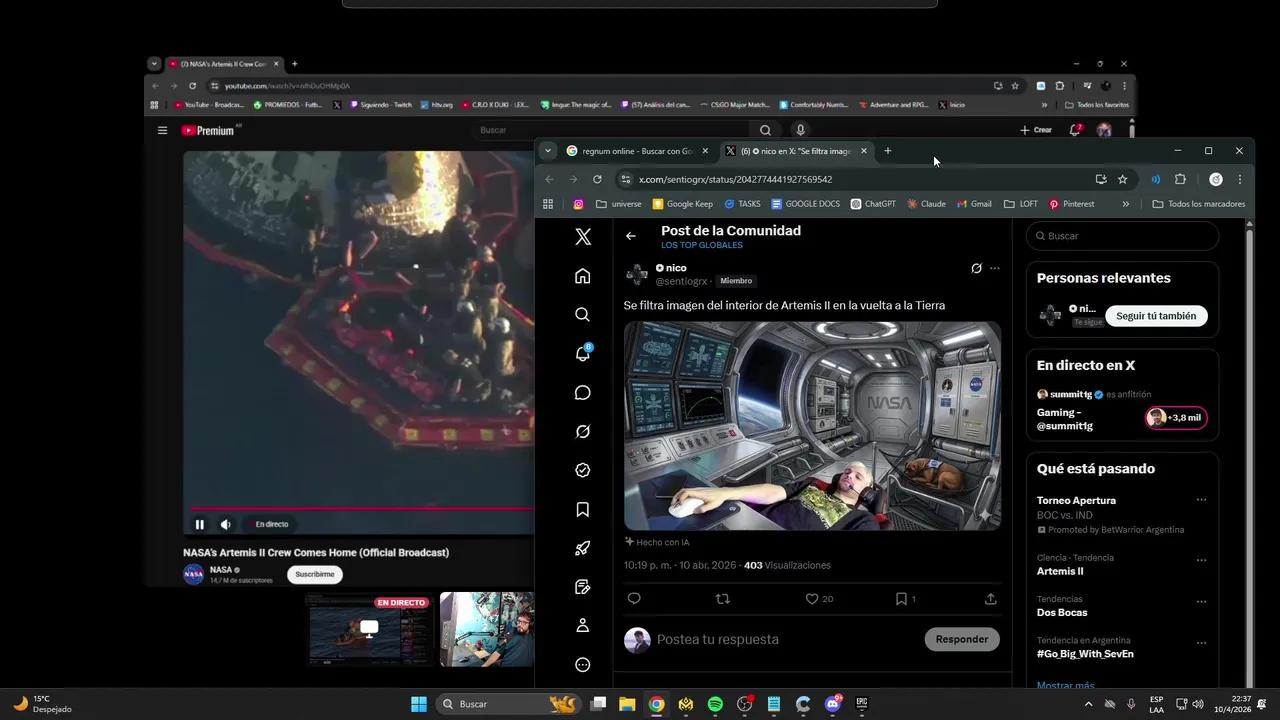Like nico's post with 20 likes
Viewport: 1280px width, 720px height.
point(812,599)
